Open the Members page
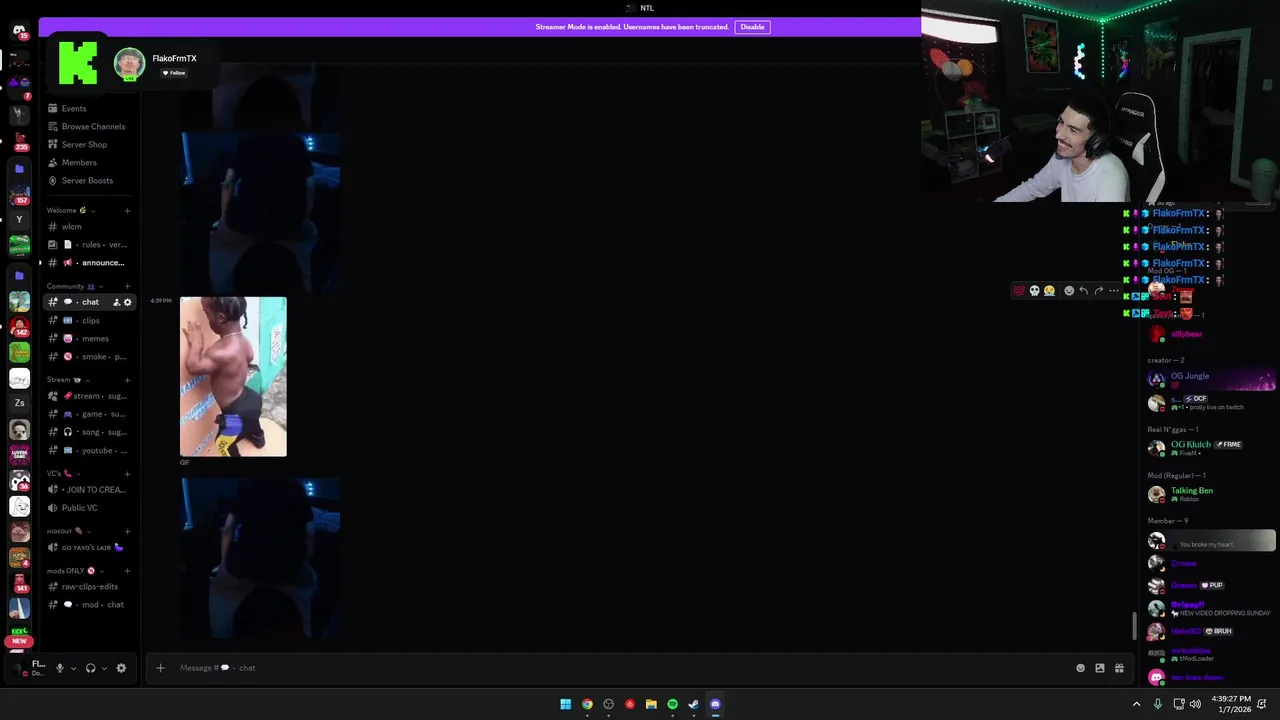The width and height of the screenshot is (1280, 720). (90, 162)
